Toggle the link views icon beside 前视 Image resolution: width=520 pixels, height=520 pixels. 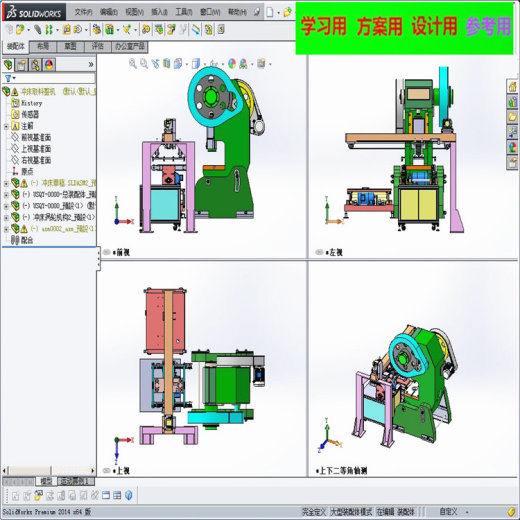click(107, 252)
